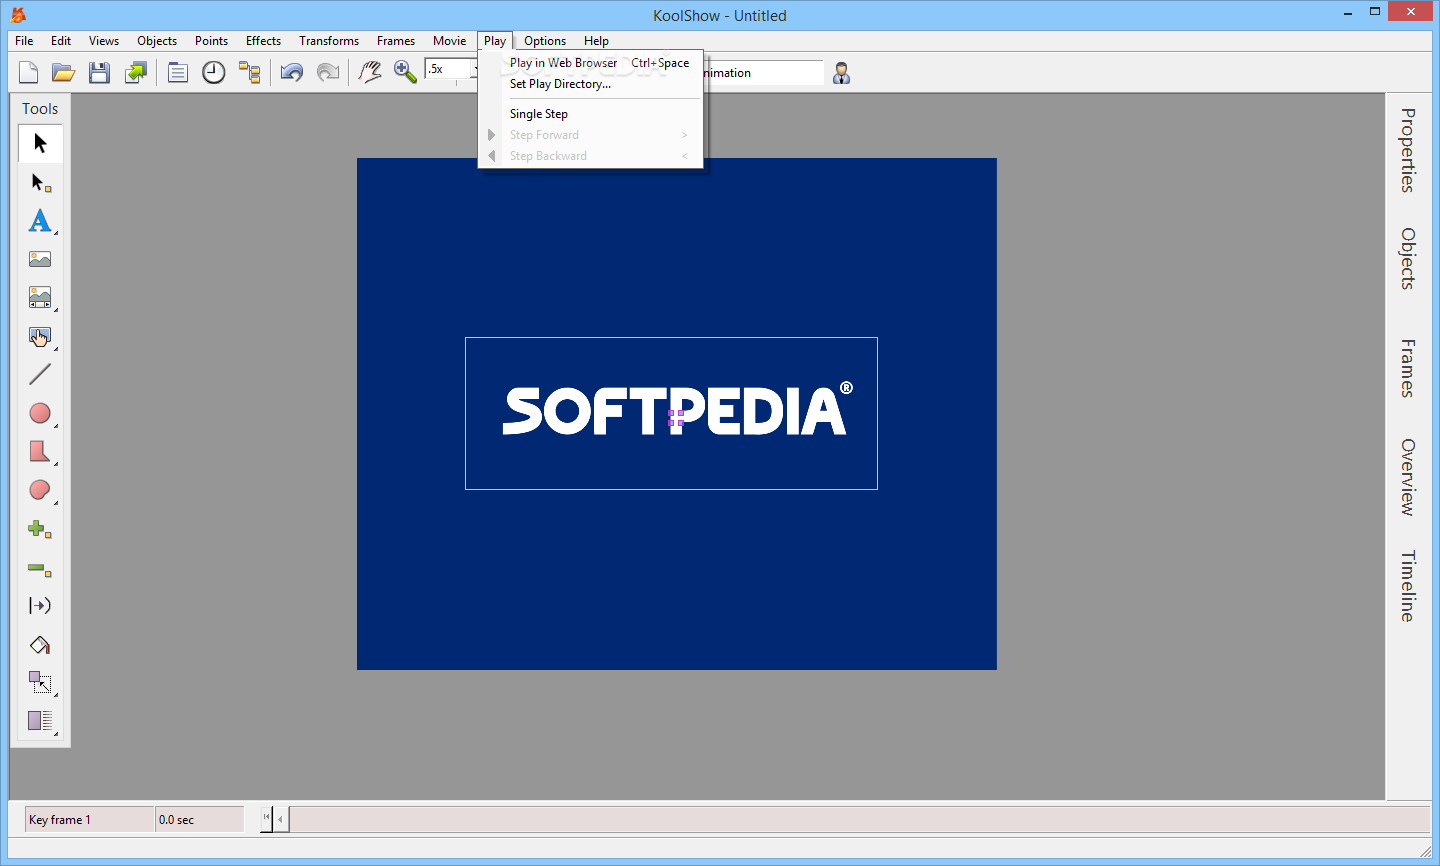Click the timeline scrub track
Image resolution: width=1440 pixels, height=866 pixels.
[860, 820]
